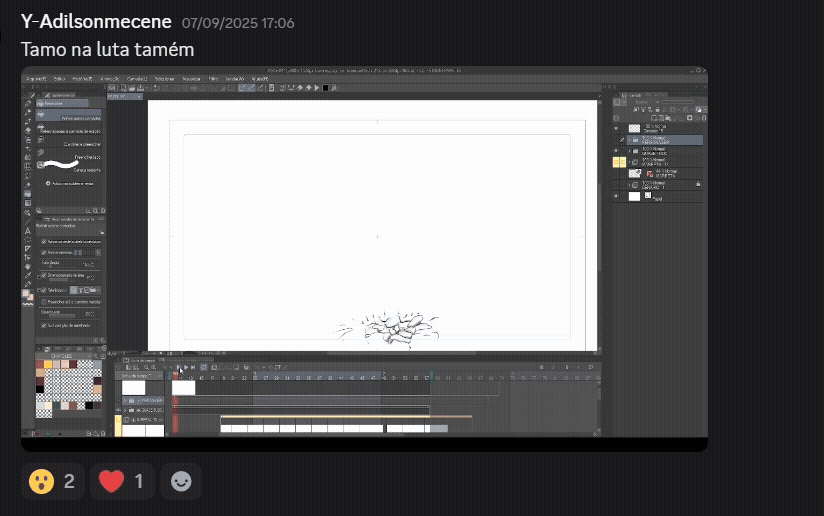Select the Eraser tool in left toolbar
This screenshot has width=824, height=516.
tap(28, 130)
